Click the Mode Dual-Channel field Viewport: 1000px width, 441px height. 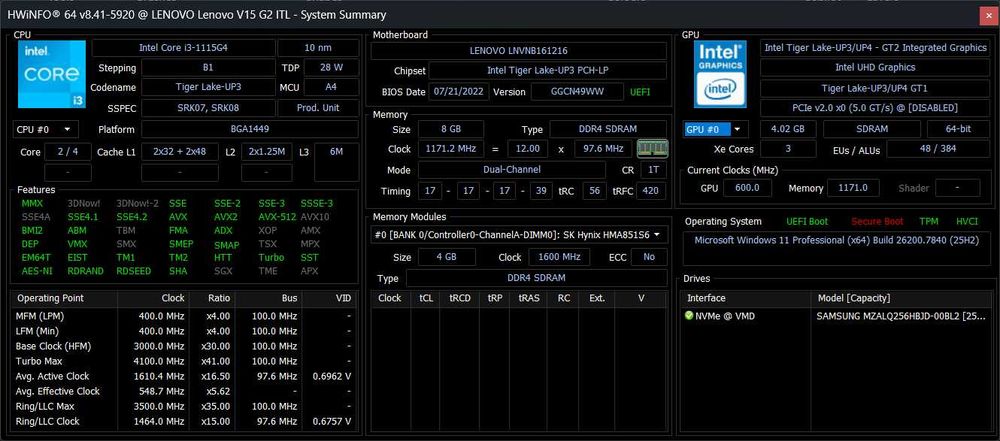pyautogui.click(x=511, y=170)
